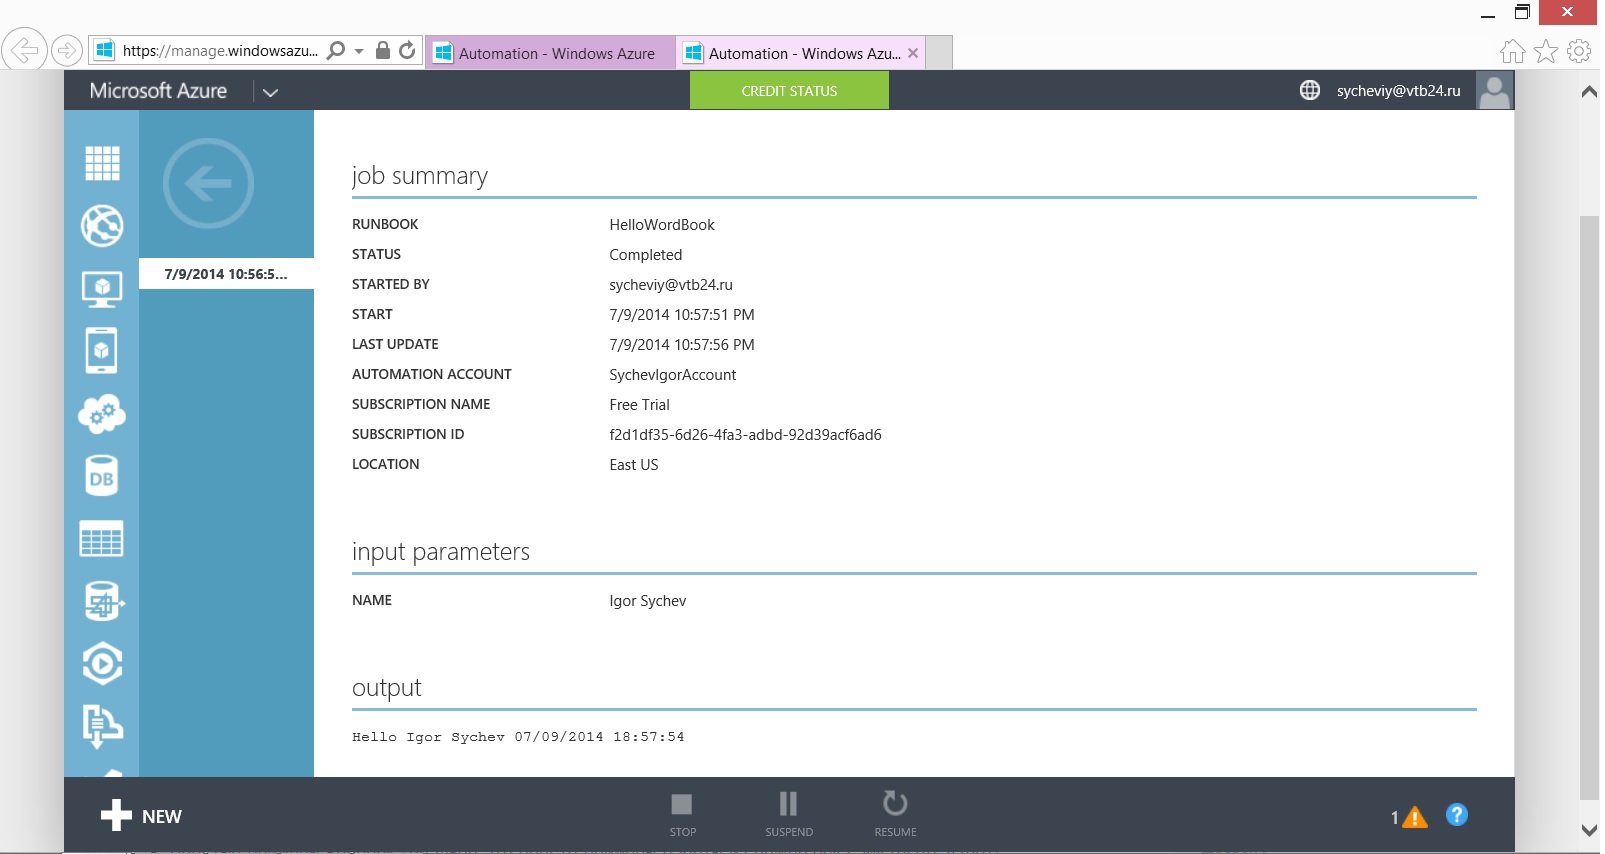Open browser favorites star icon
The image size is (1605, 854).
tap(1546, 51)
